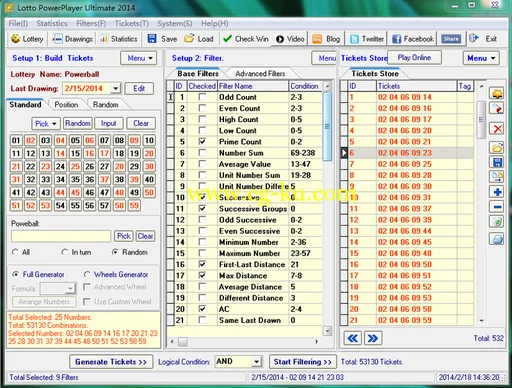512x388 pixels.
Task: Open the Blog toolbar link
Action: coord(326,39)
